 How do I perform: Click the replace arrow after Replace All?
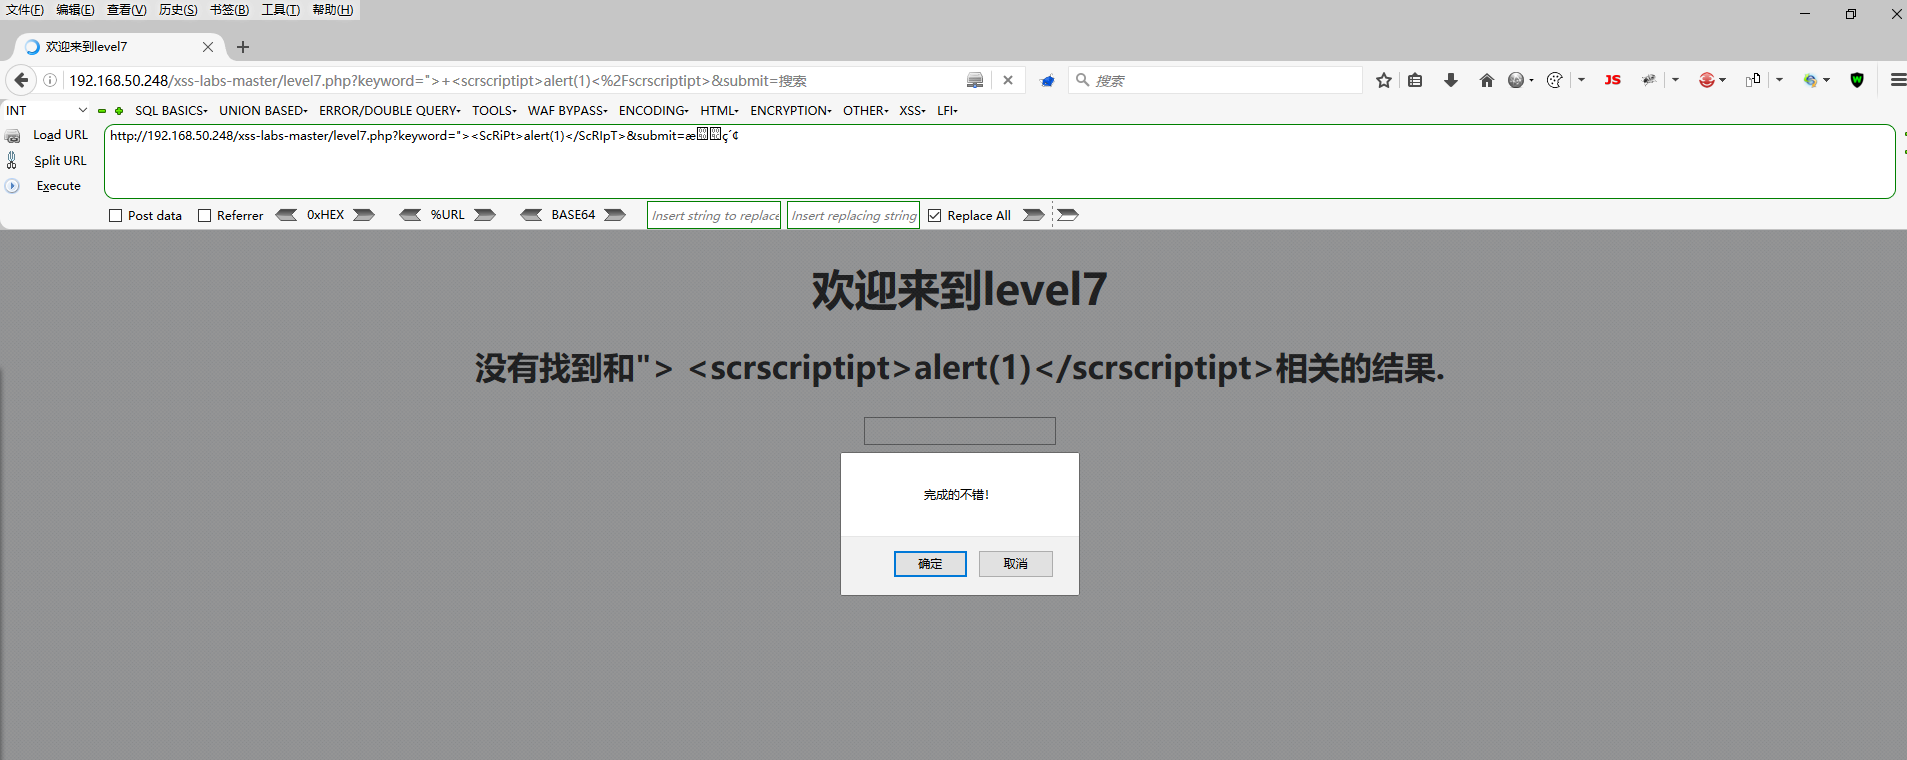(1034, 215)
